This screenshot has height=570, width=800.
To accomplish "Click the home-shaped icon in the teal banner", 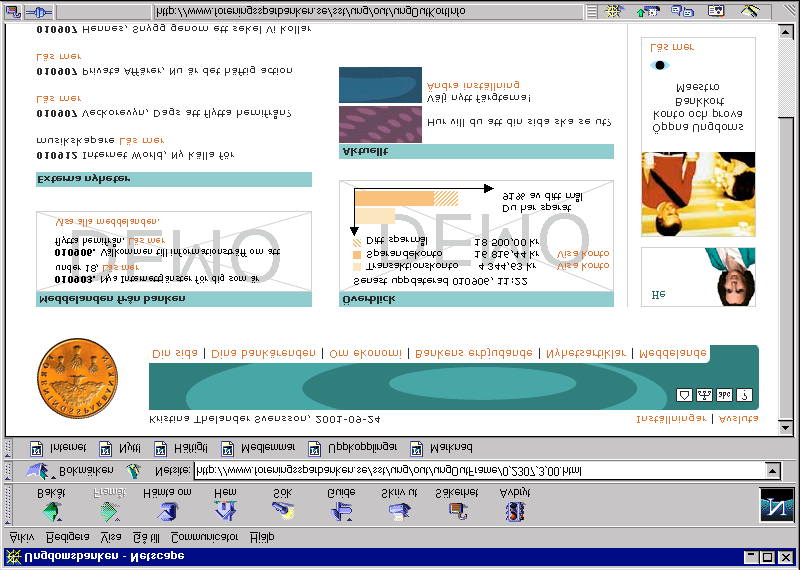I will pyautogui.click(x=684, y=395).
